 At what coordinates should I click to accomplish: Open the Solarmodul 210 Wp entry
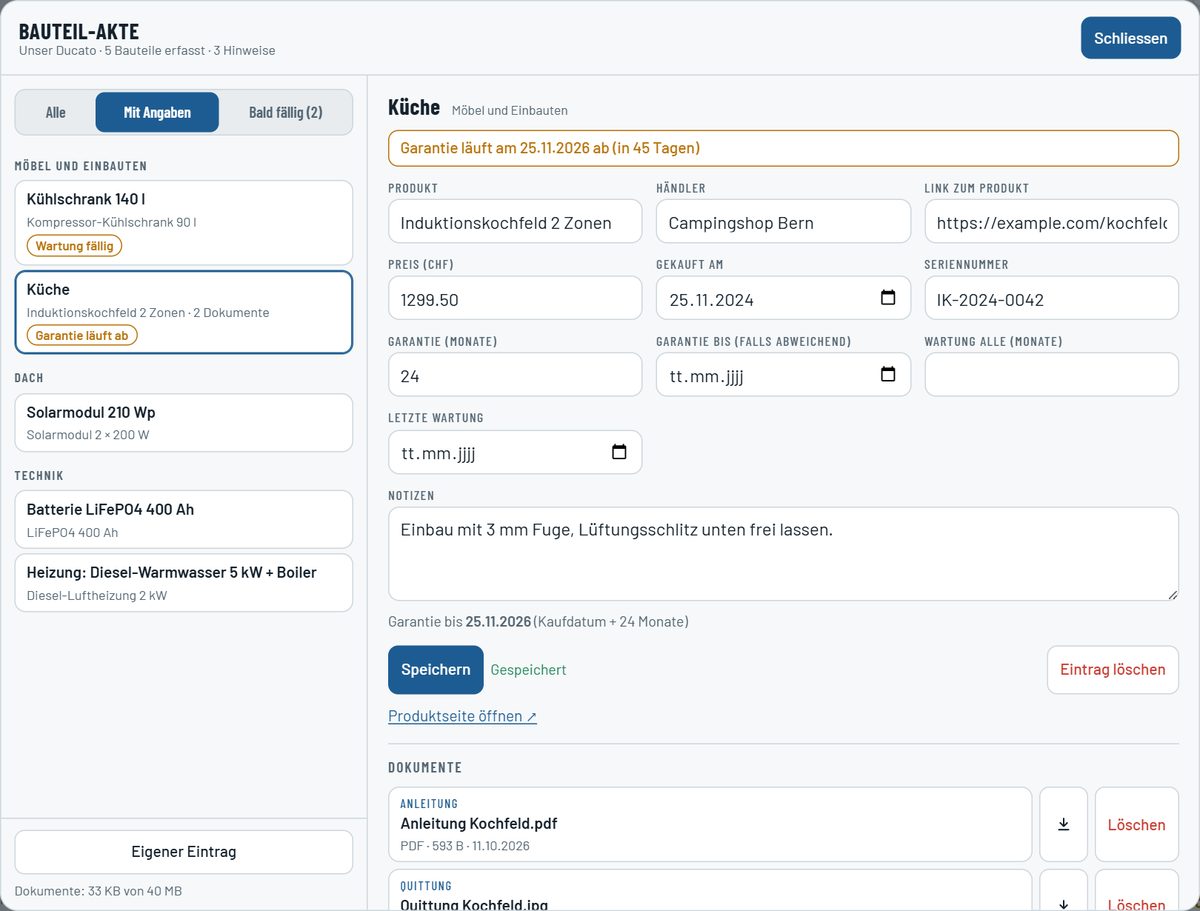(x=184, y=422)
